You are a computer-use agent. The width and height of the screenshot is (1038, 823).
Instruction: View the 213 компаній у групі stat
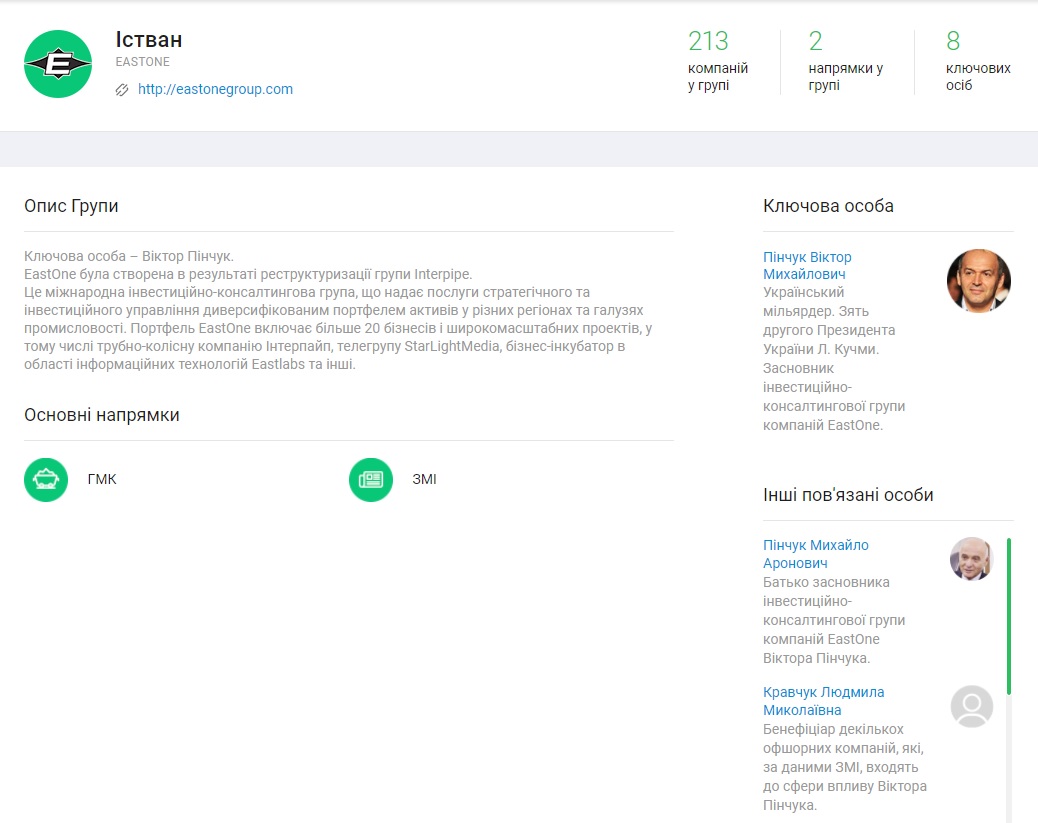tap(718, 60)
